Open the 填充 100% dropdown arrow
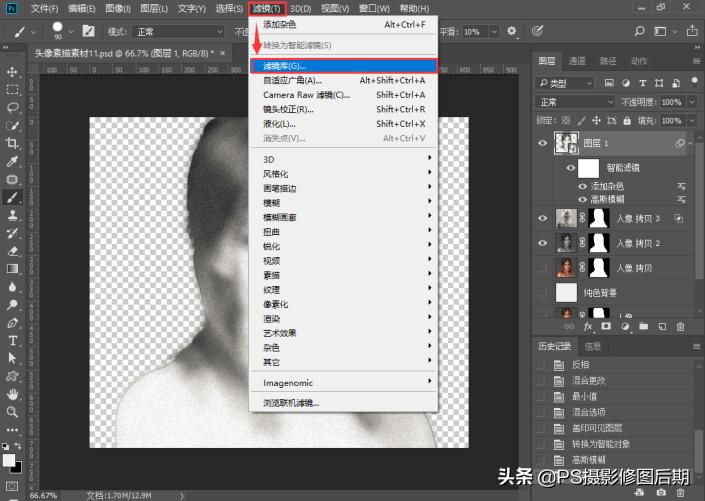The height and width of the screenshot is (501, 705). click(x=693, y=121)
